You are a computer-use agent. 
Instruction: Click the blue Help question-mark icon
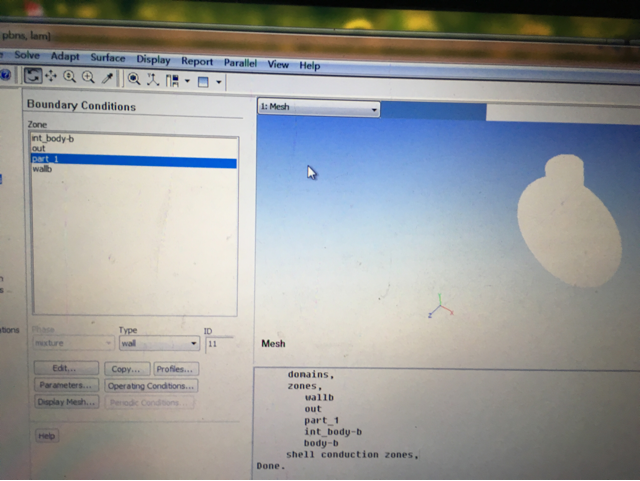pos(5,75)
